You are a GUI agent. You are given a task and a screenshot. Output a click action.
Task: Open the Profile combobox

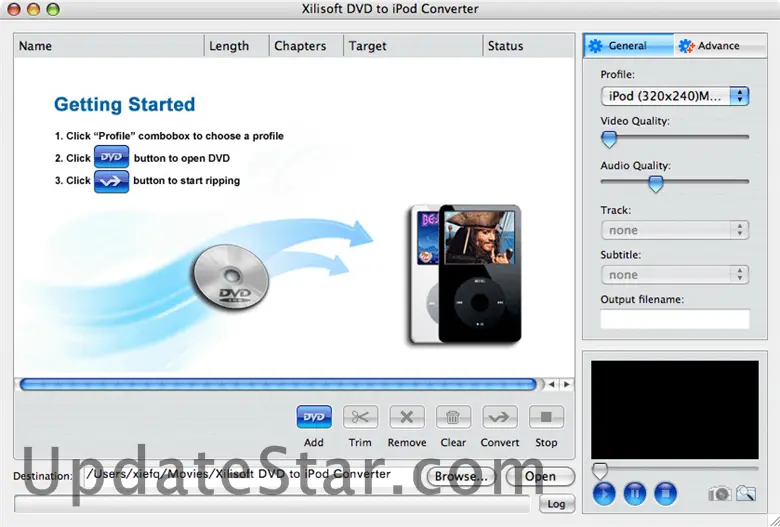coord(675,96)
